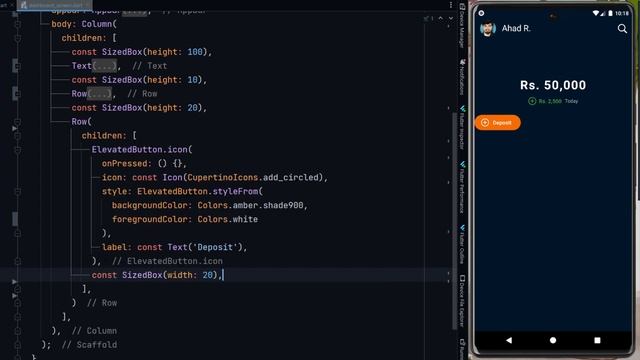Collapse the style: ElevatedButton.styleFrom( fold marker
The width and height of the screenshot is (640, 360).
[x=18, y=191]
